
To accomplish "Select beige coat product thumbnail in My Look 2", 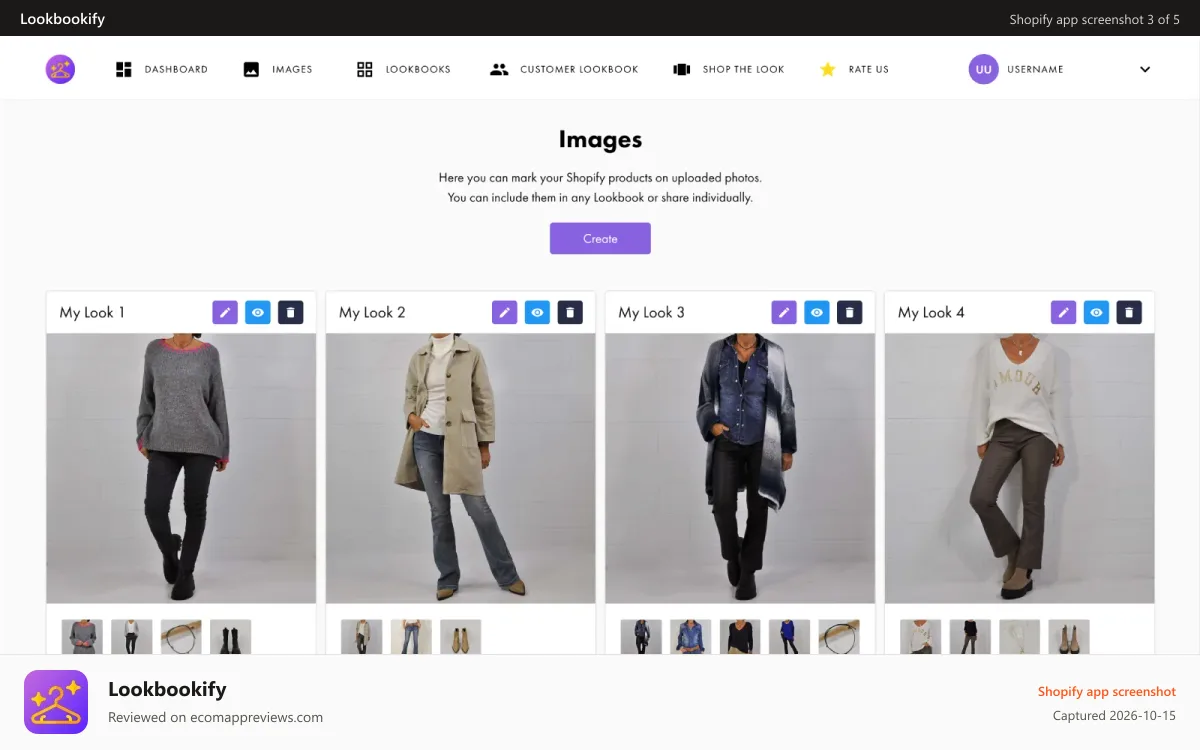I will point(361,637).
